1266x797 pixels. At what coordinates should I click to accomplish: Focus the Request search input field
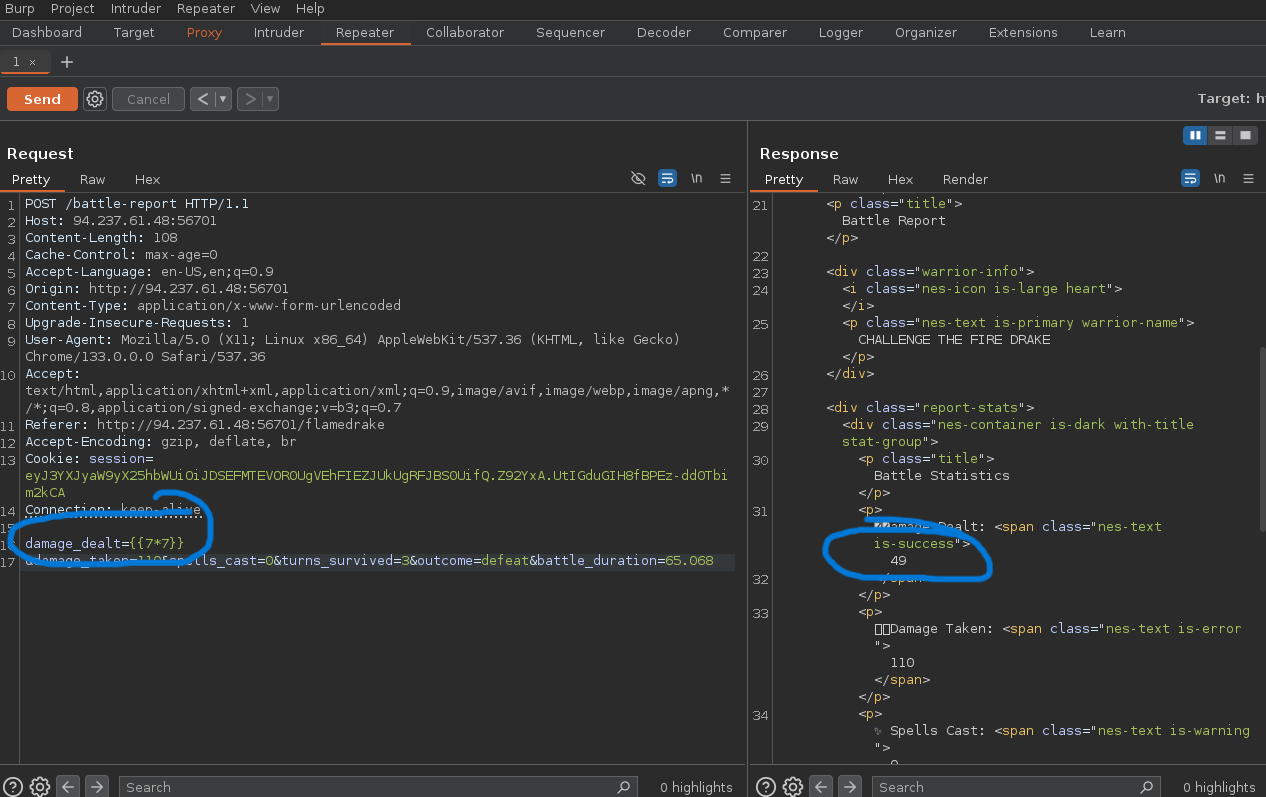[x=378, y=787]
